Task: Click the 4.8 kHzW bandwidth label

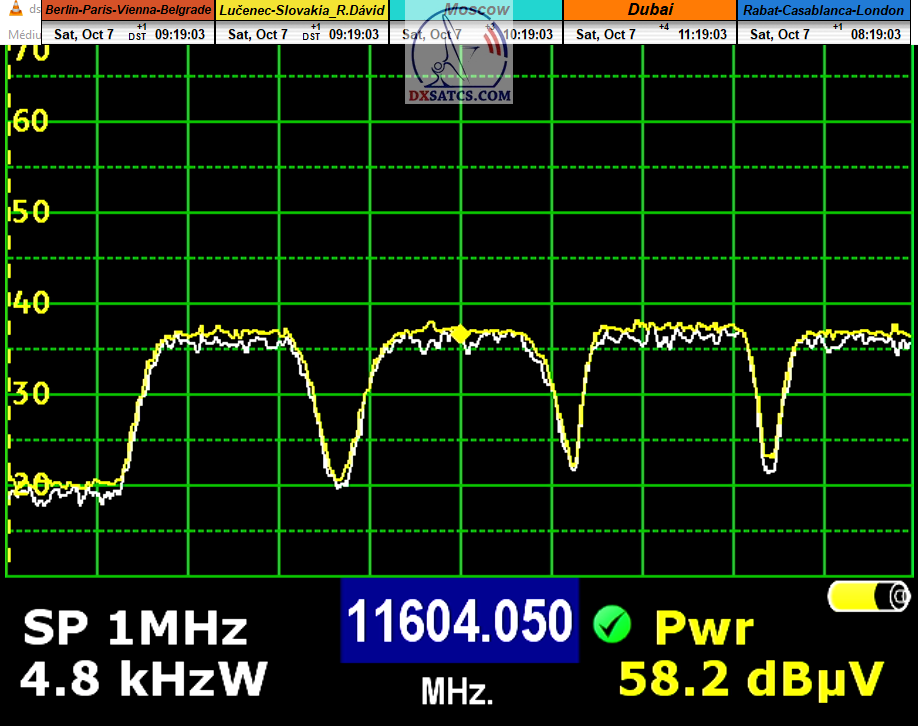Action: (143, 679)
